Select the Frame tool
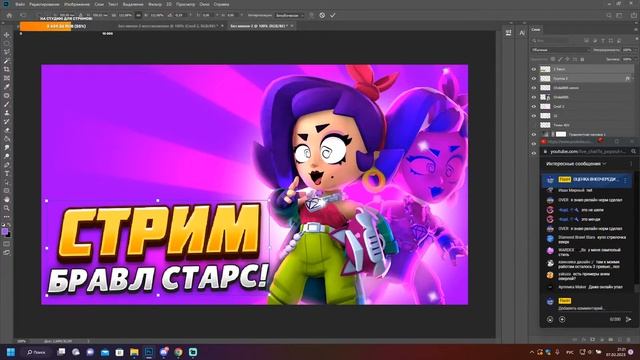 tap(7, 78)
